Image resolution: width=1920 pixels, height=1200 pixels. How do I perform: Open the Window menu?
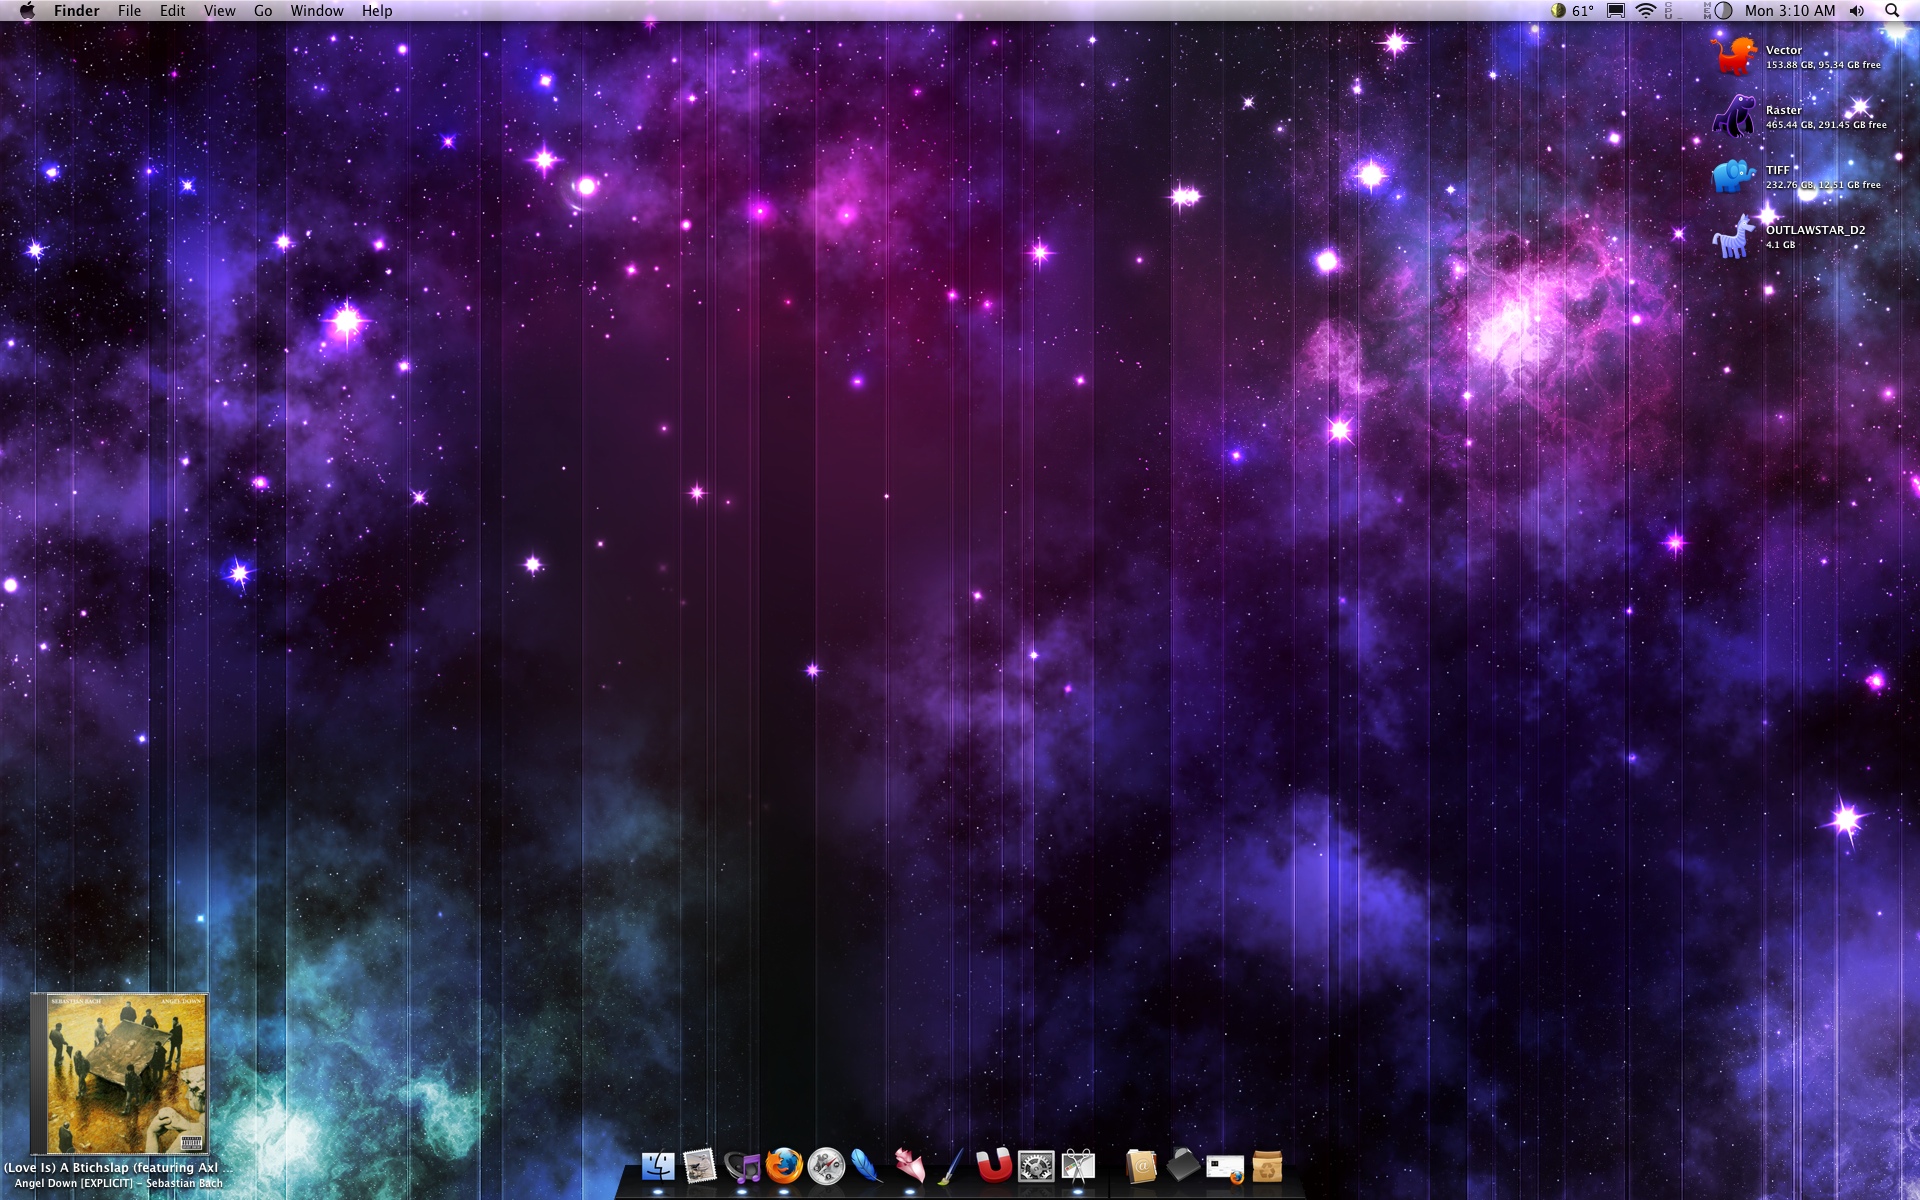[x=317, y=11]
